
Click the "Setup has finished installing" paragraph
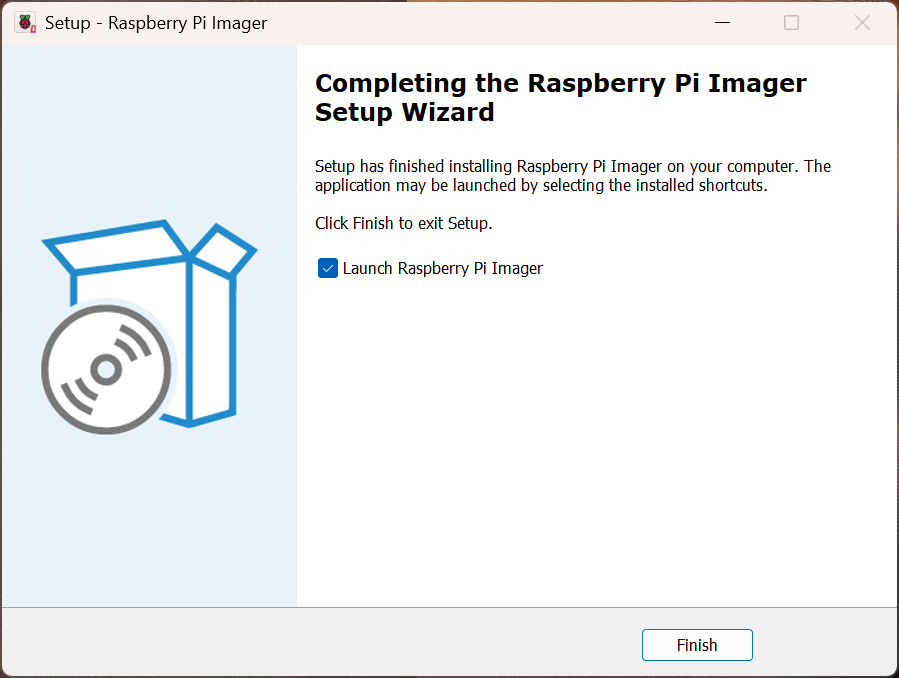pos(572,176)
